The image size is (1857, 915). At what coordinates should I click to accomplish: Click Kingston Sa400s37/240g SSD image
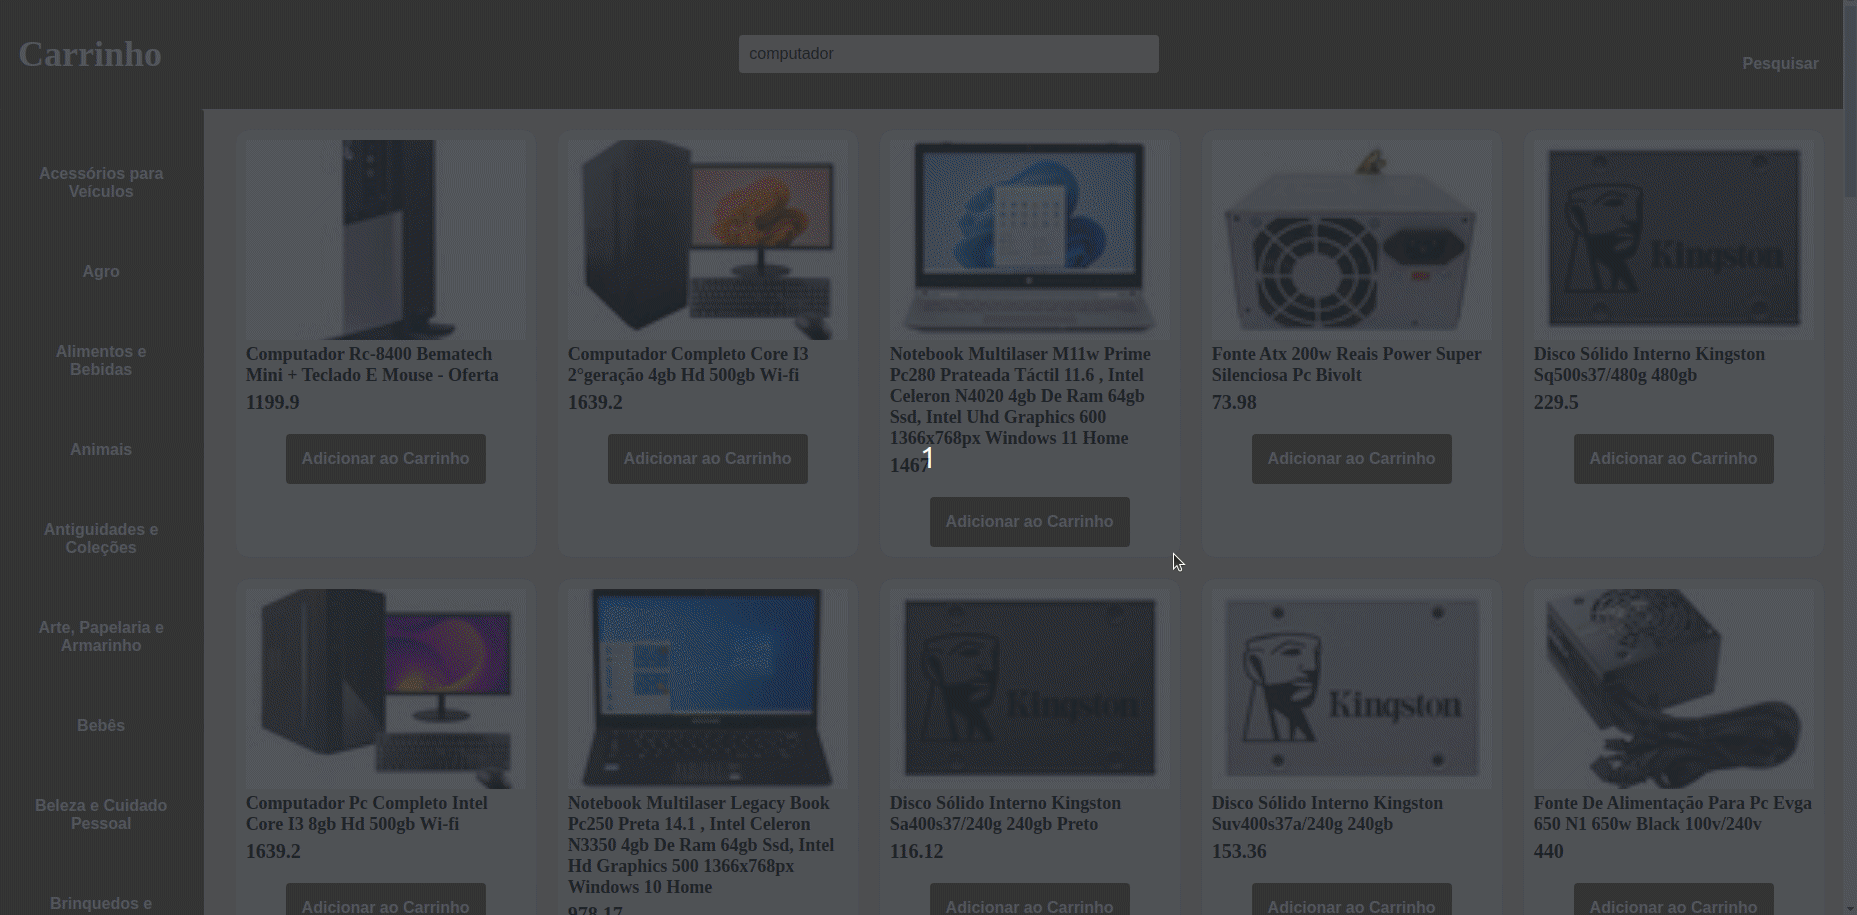(1030, 689)
